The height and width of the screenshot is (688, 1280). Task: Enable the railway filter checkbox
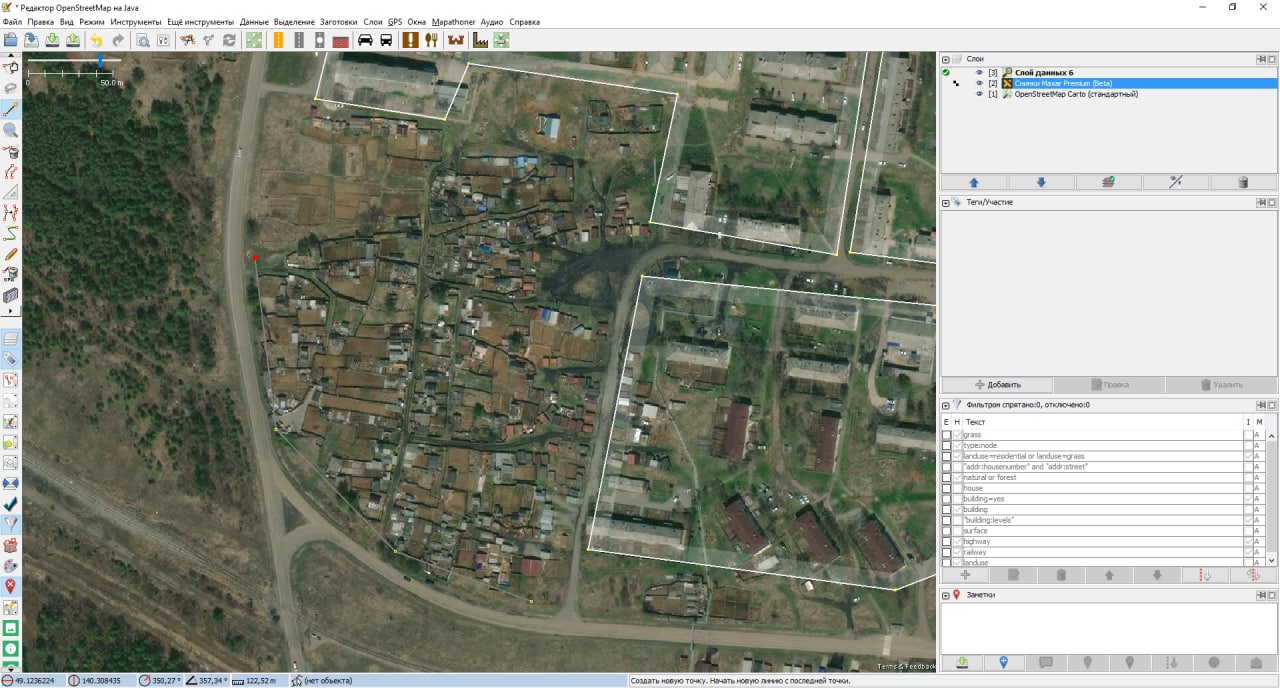coord(946,552)
